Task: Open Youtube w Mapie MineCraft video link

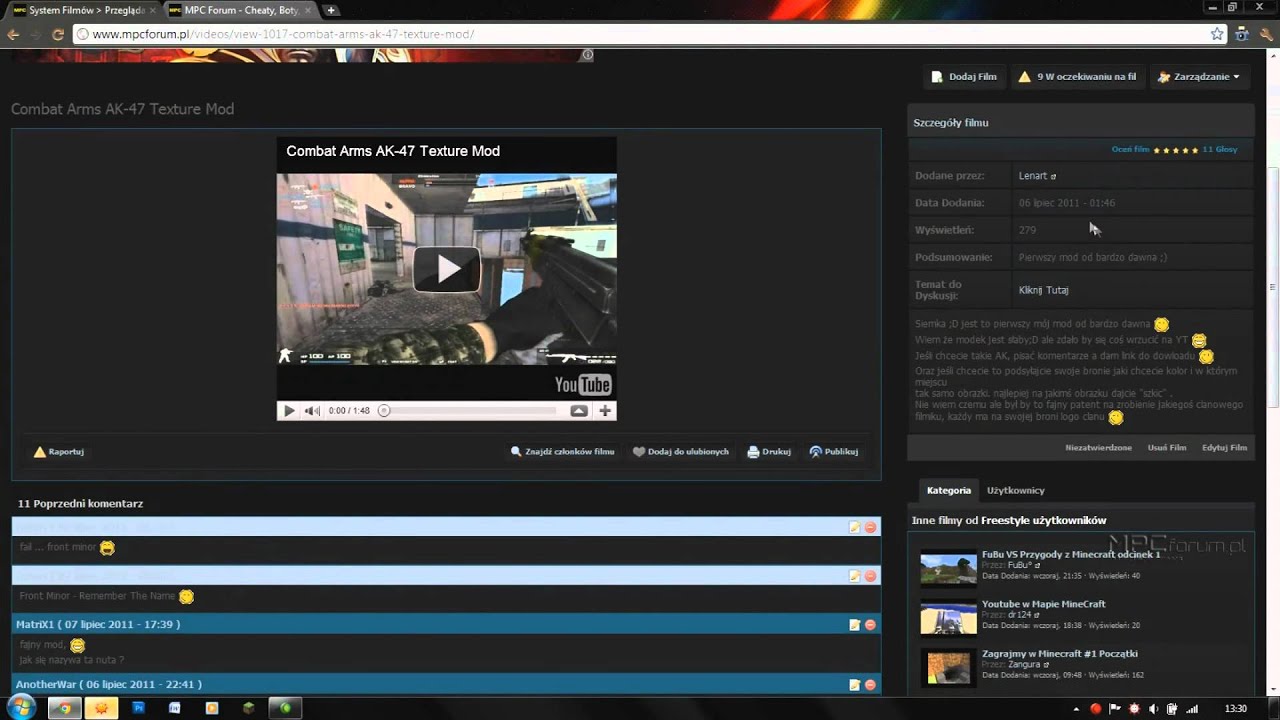Action: pyautogui.click(x=1044, y=604)
